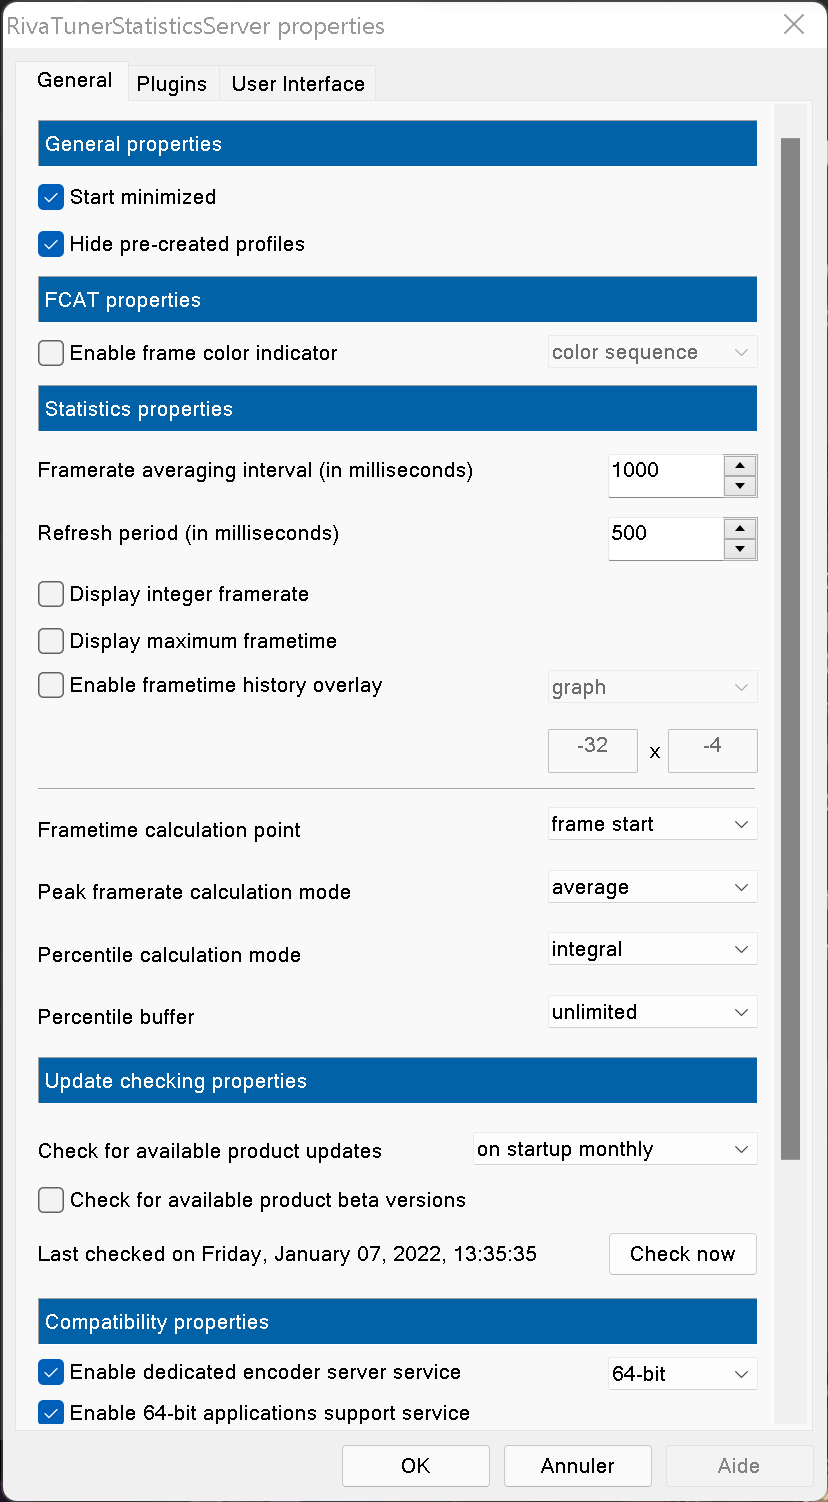
Task: Open product update check frequency dropdown
Action: click(x=615, y=1149)
